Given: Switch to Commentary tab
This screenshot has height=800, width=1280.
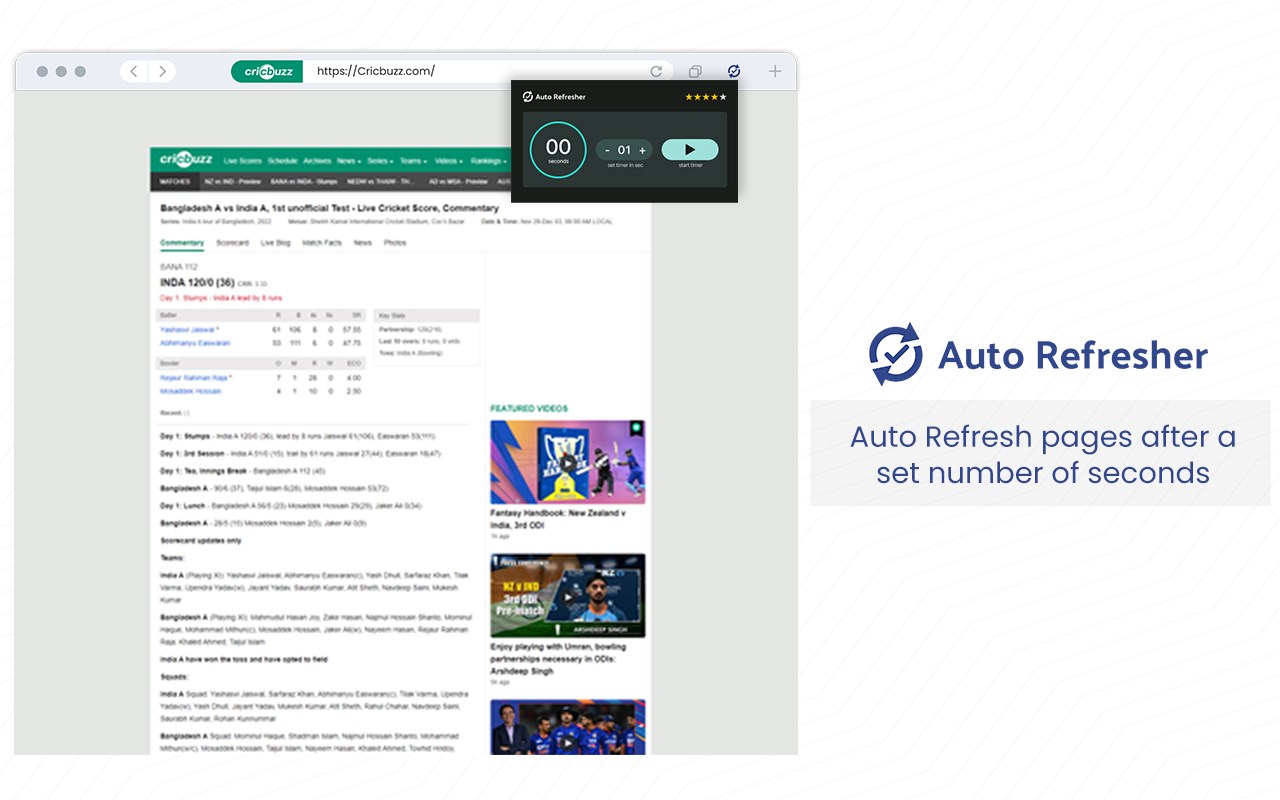Looking at the screenshot, I should (x=182, y=243).
